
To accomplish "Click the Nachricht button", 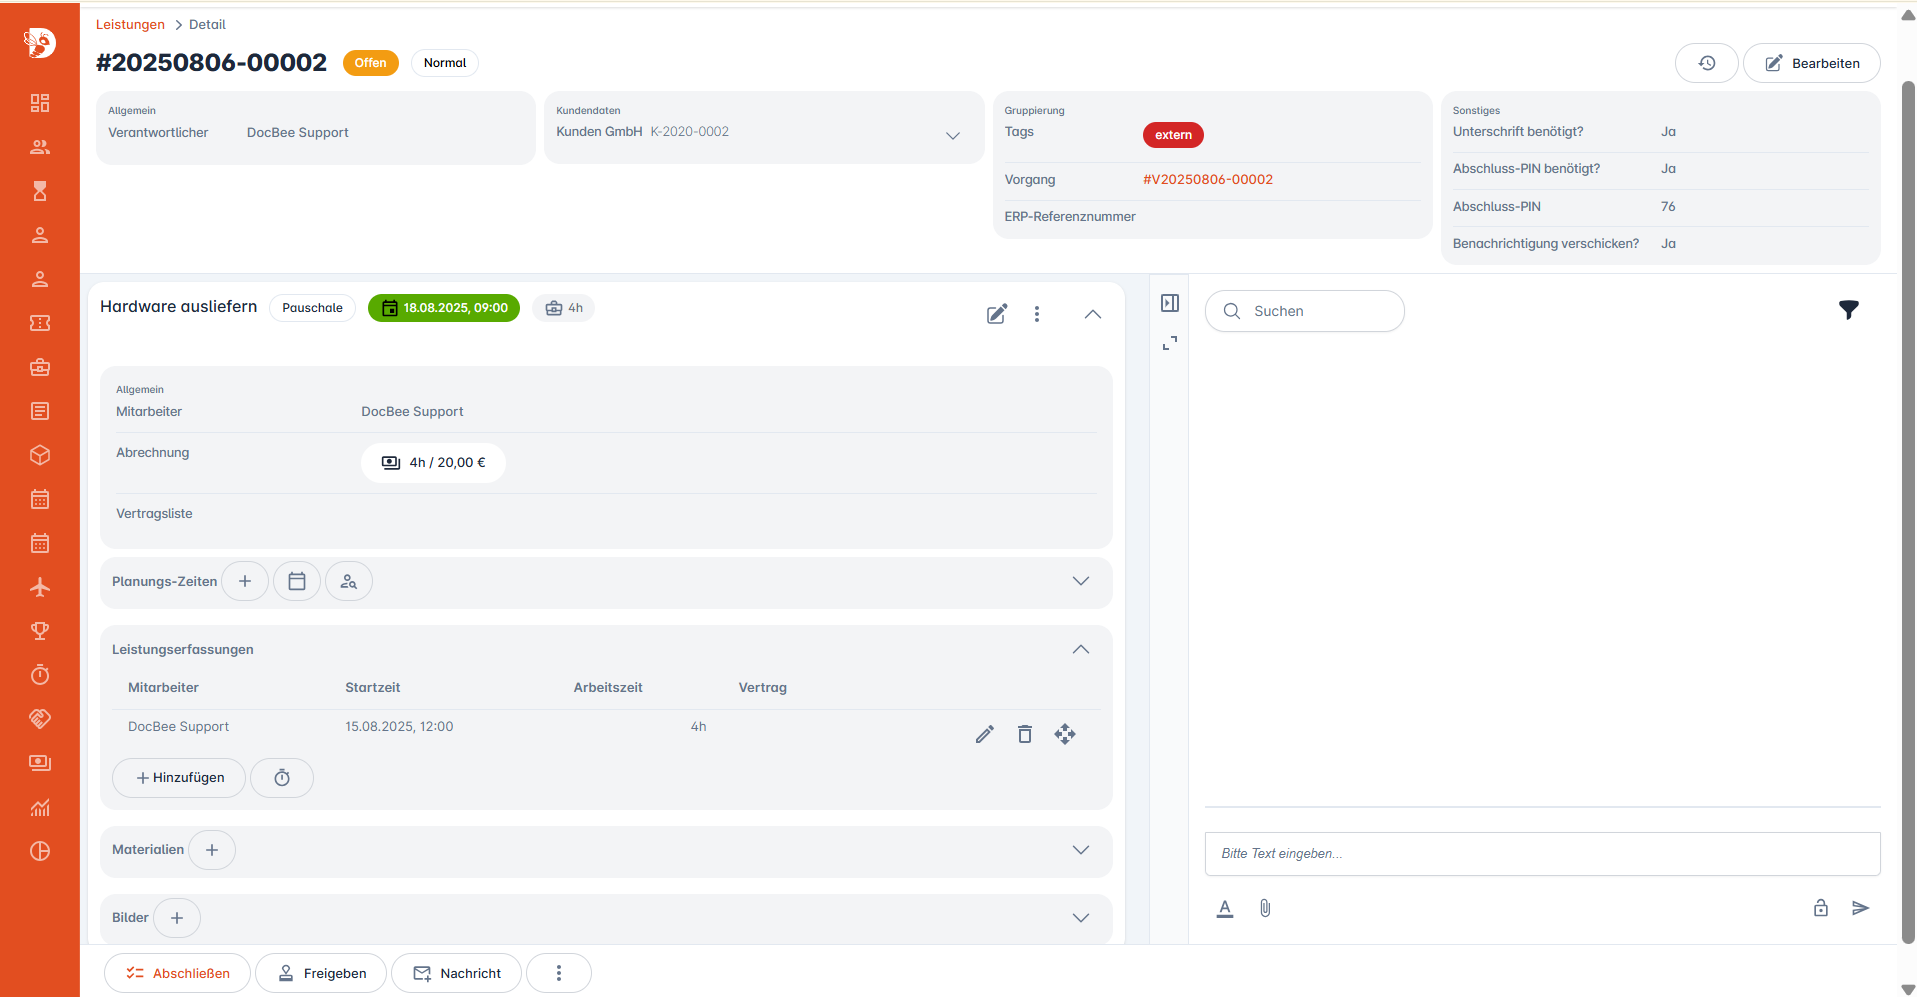I will [456, 973].
